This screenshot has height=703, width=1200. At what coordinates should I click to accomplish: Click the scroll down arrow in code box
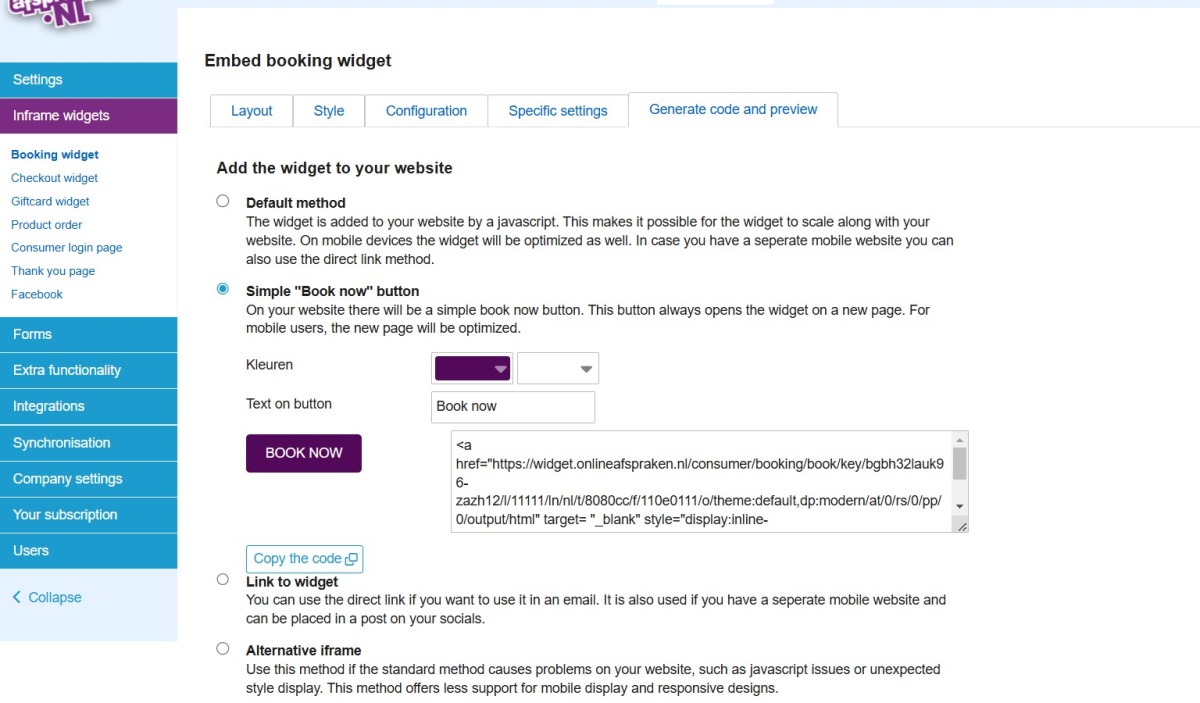960,507
